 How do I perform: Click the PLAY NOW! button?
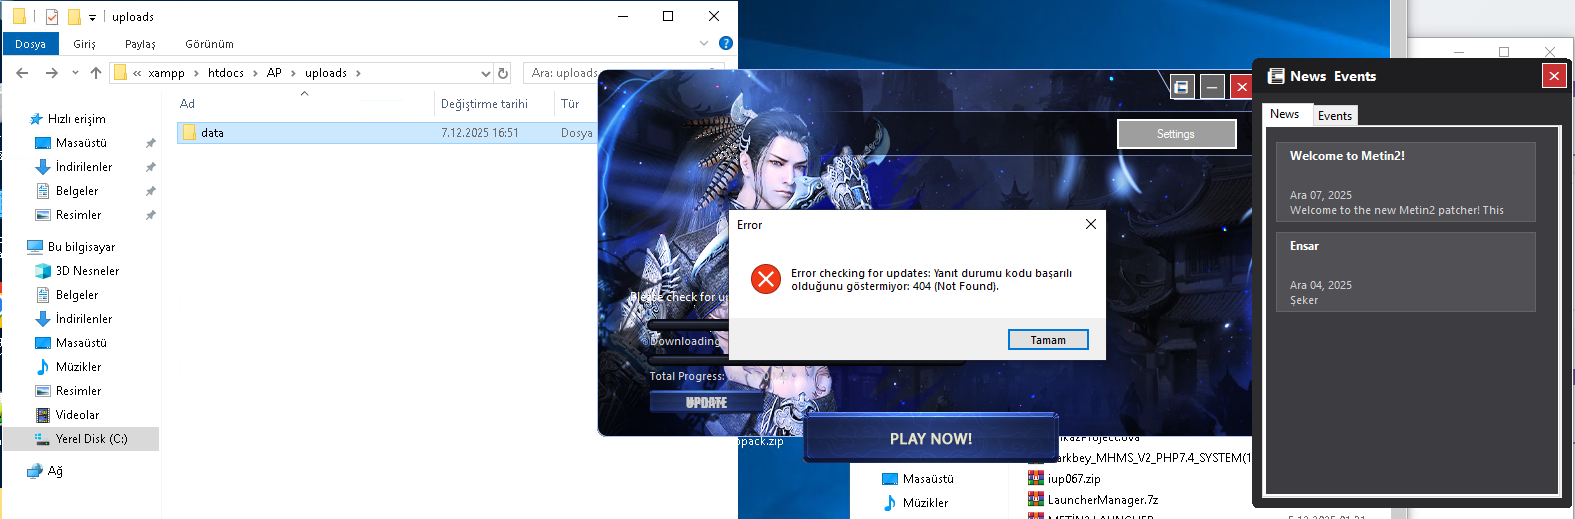click(930, 438)
